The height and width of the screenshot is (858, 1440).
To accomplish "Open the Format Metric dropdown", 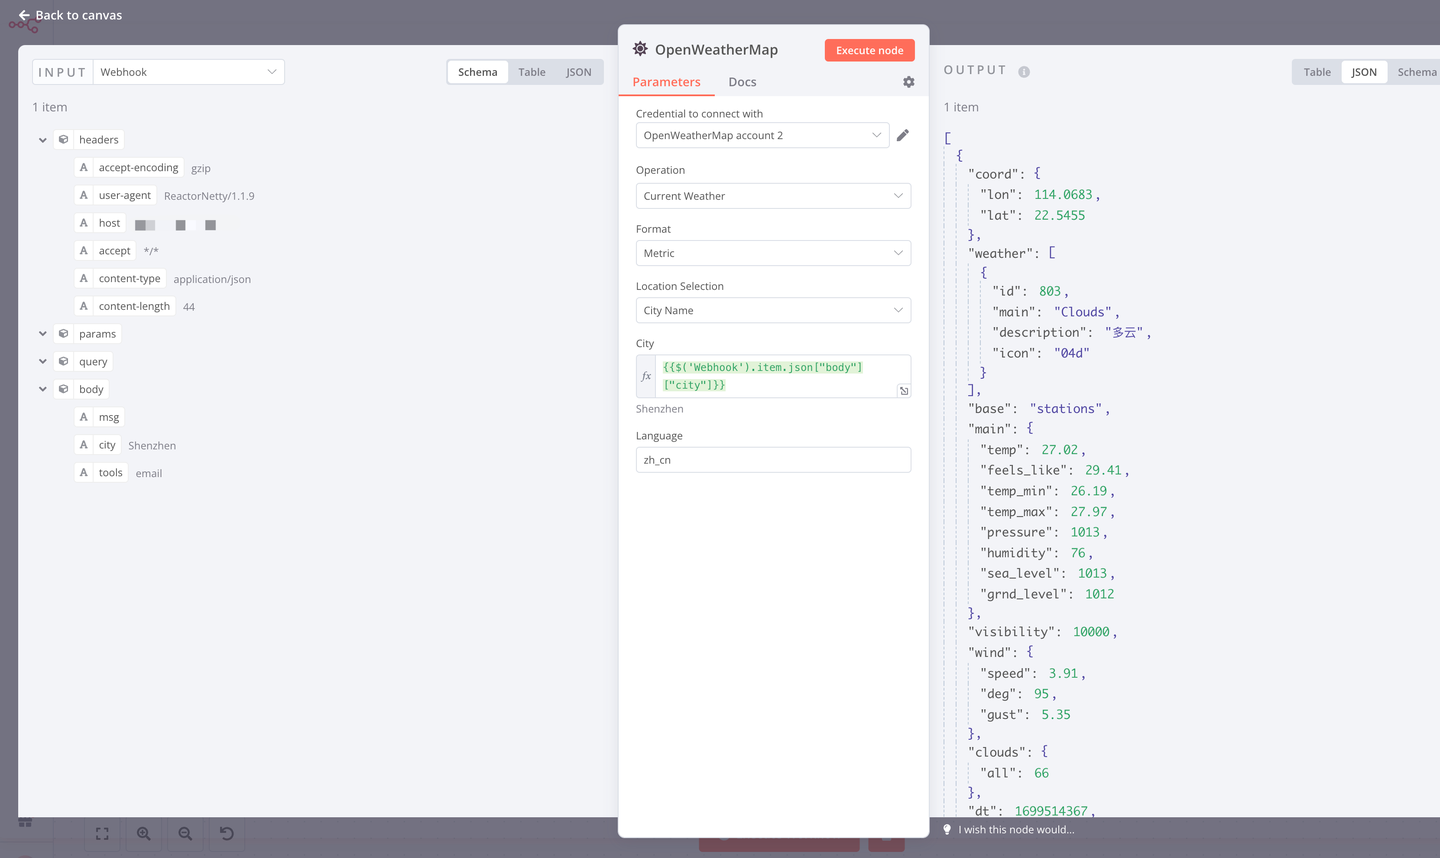I will pos(773,253).
